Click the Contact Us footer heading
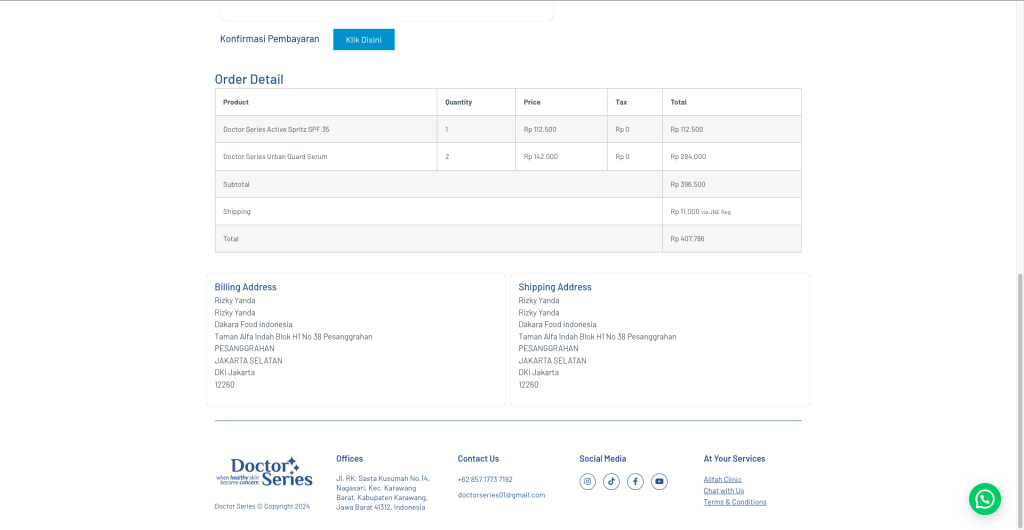The height and width of the screenshot is (530, 1024). 478,459
